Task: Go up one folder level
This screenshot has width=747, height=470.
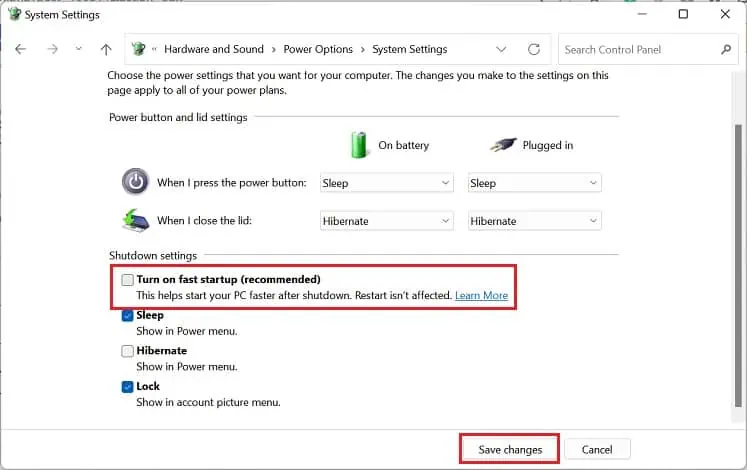Action: (x=106, y=49)
